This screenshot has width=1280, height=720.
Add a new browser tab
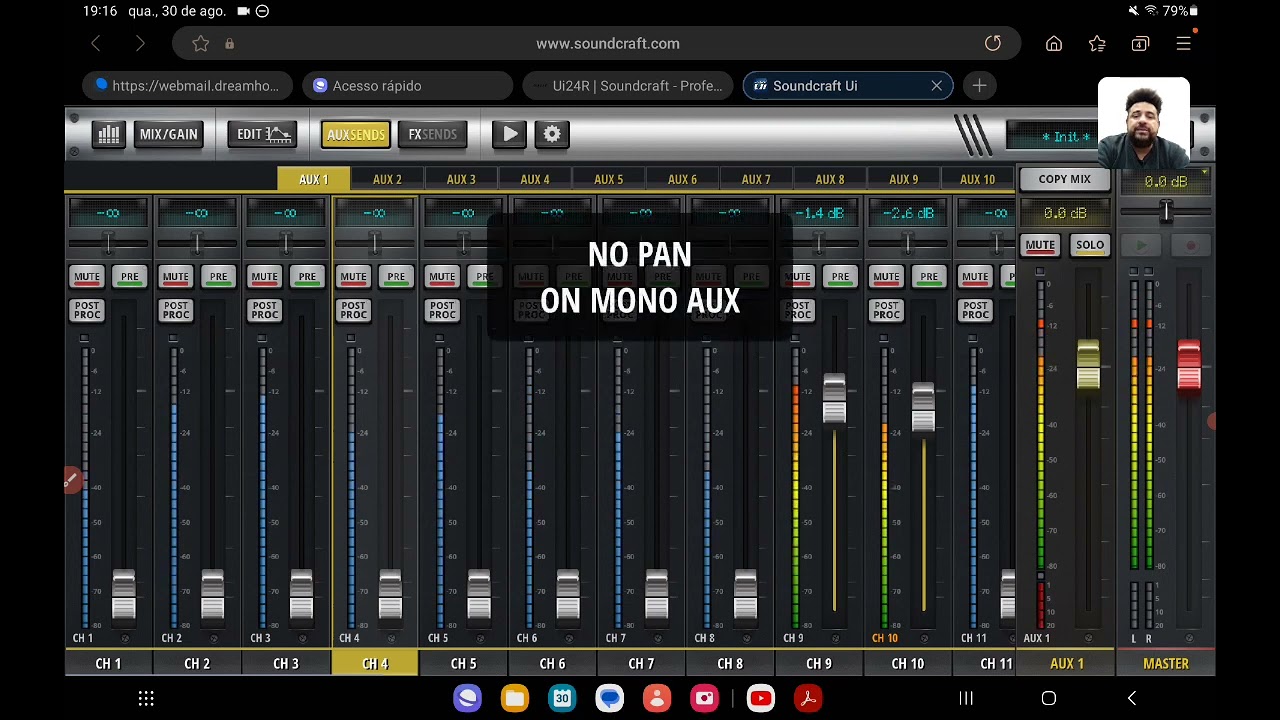click(979, 86)
